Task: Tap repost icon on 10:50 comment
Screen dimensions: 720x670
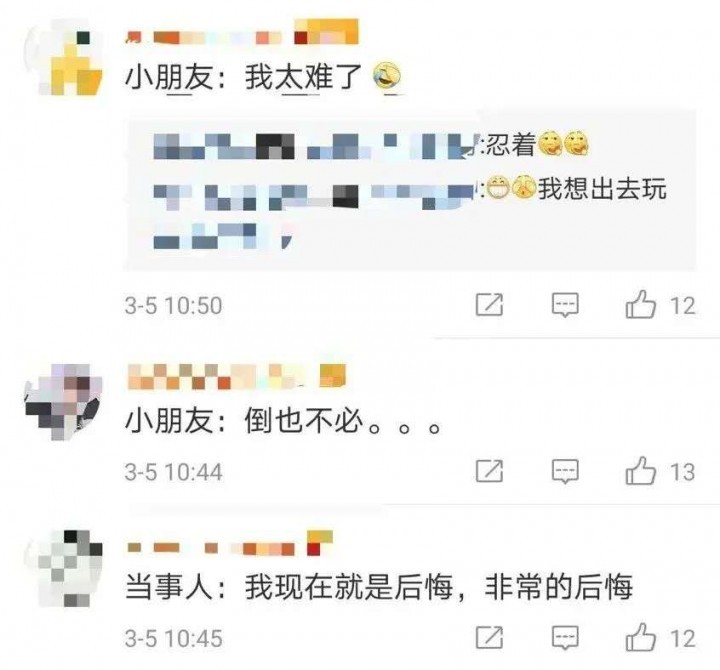Action: (489, 305)
